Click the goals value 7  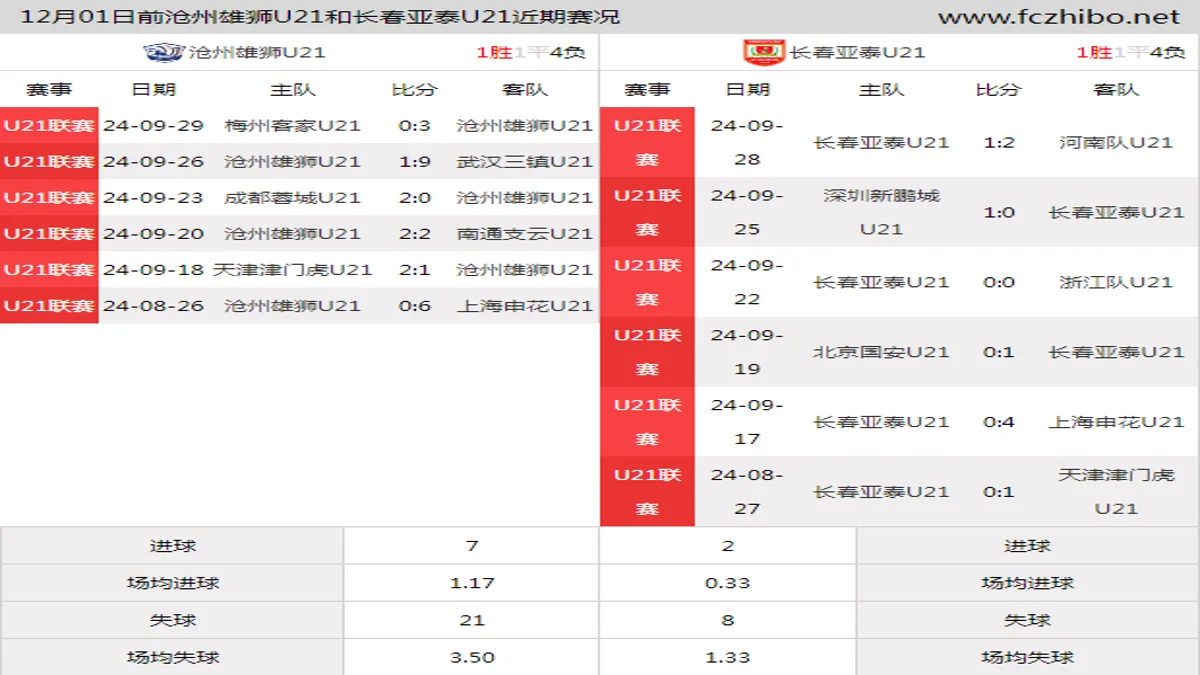click(x=472, y=546)
